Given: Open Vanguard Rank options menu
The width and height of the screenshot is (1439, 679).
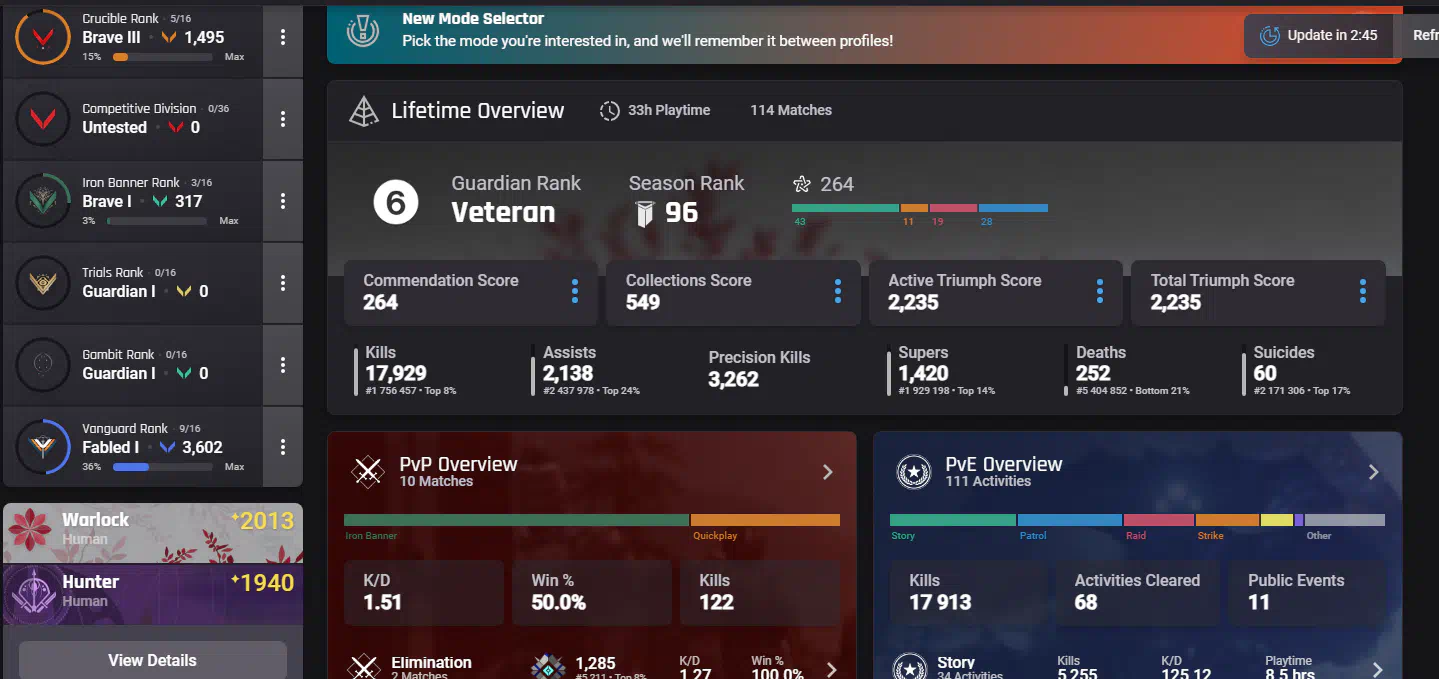Looking at the screenshot, I should click(283, 447).
